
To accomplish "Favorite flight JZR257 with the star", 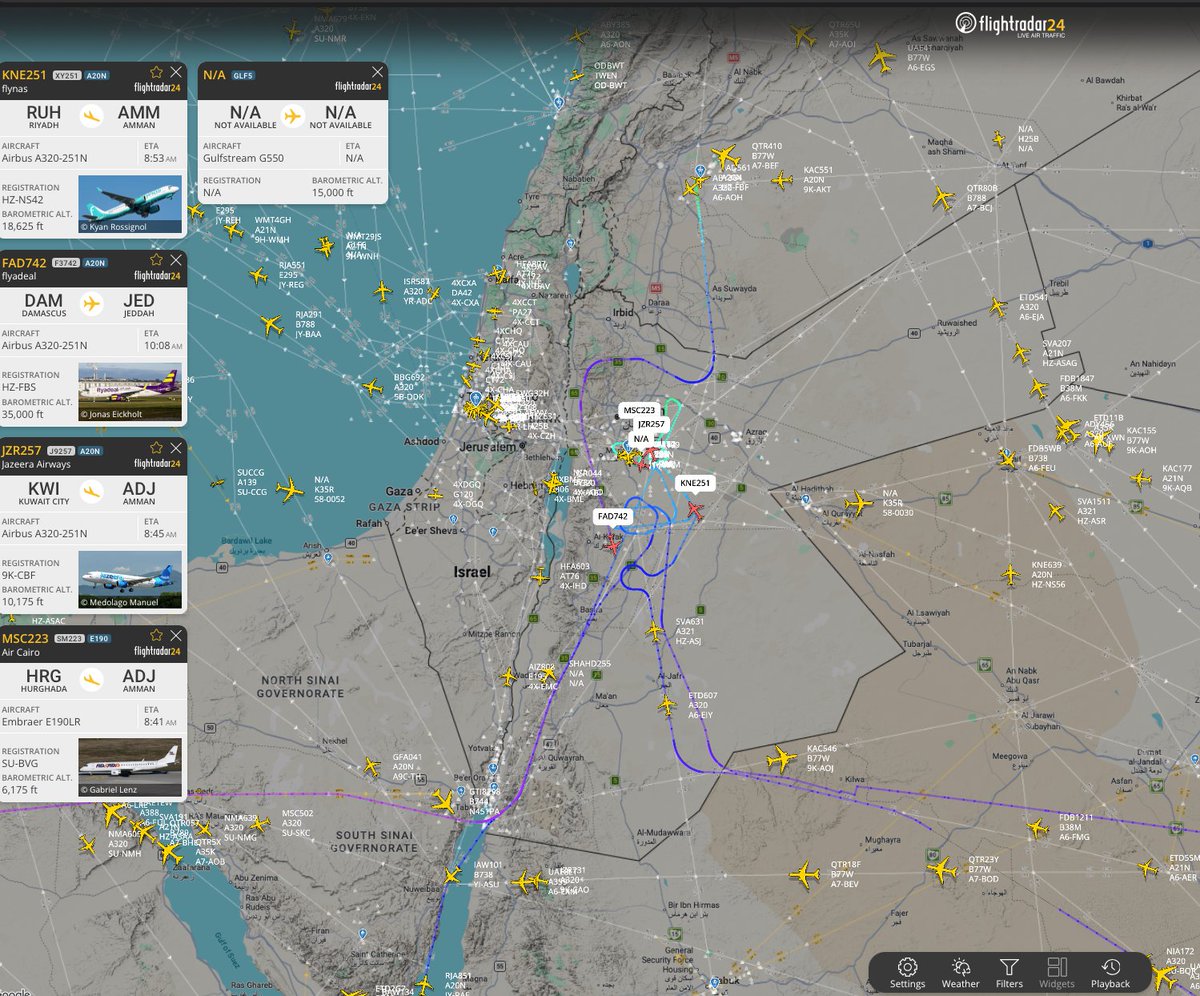I will [155, 448].
